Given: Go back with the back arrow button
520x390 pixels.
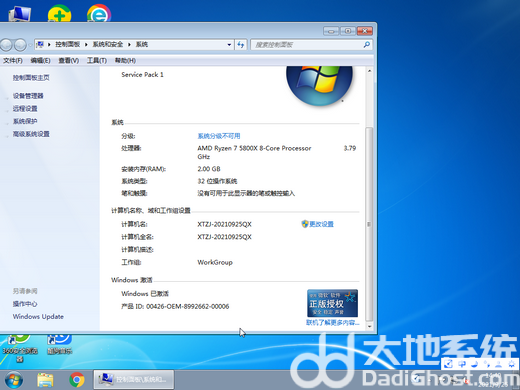Looking at the screenshot, I should (x=6, y=45).
